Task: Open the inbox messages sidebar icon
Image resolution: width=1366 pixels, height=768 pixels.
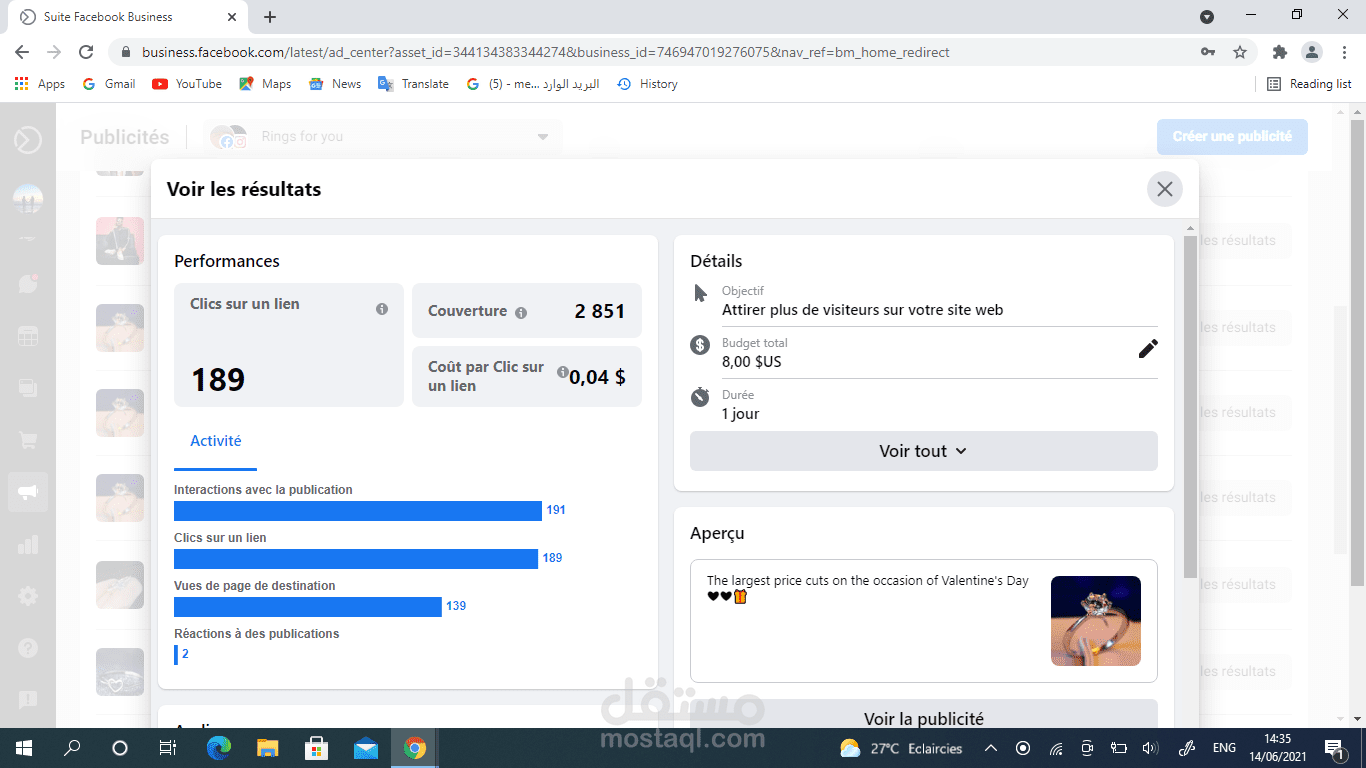Action: pos(28,283)
